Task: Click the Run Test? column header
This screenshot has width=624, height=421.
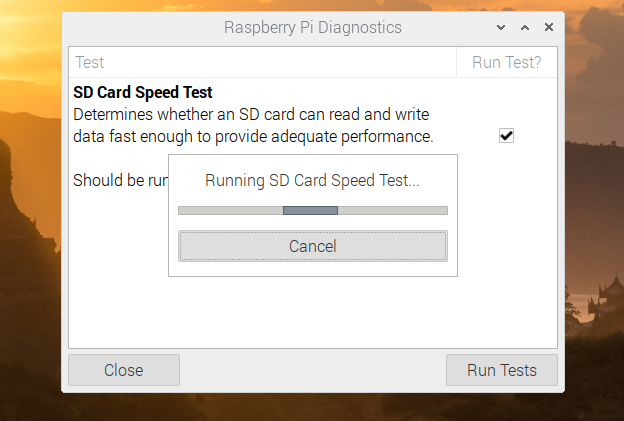Action: coord(507,62)
